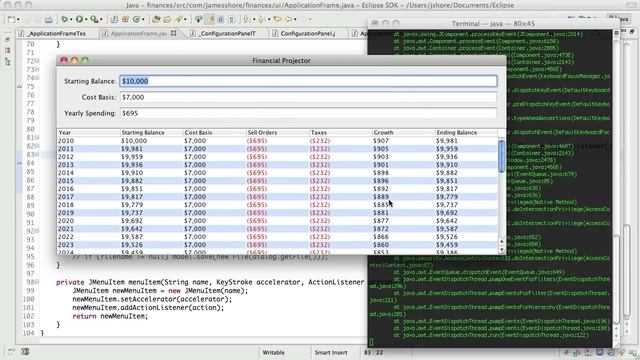
Task: Click the Financial Projector table scrollbar thumb
Action: (502, 156)
